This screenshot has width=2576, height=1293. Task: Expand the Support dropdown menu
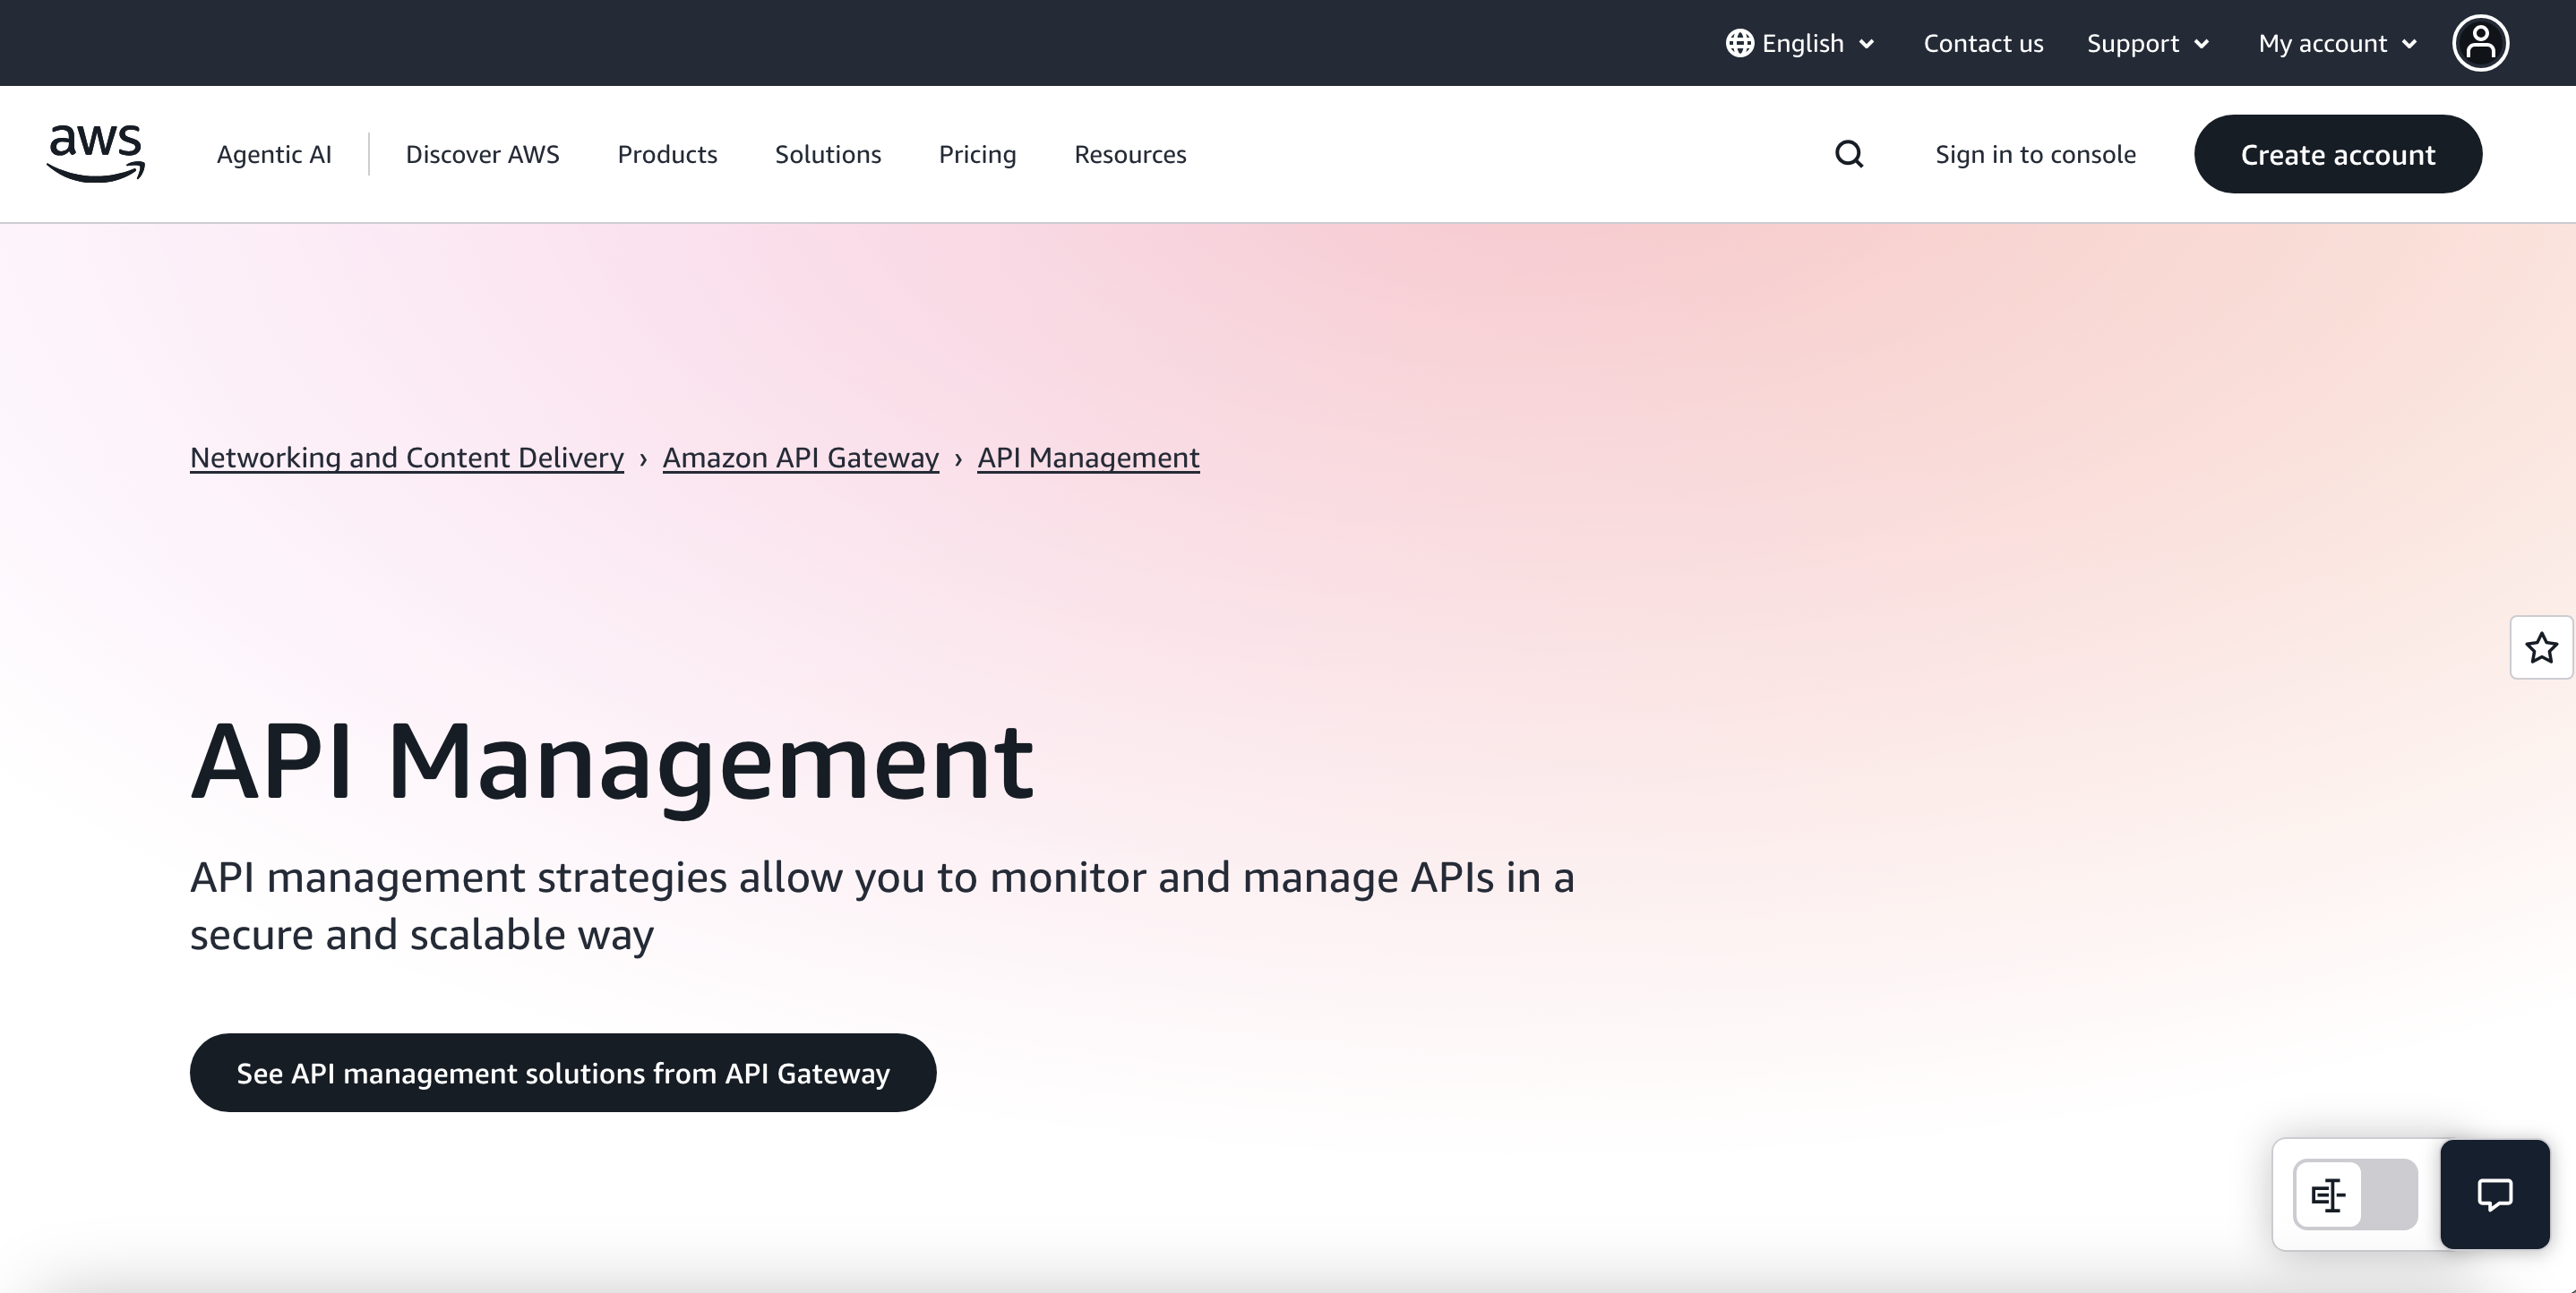[x=2148, y=43]
